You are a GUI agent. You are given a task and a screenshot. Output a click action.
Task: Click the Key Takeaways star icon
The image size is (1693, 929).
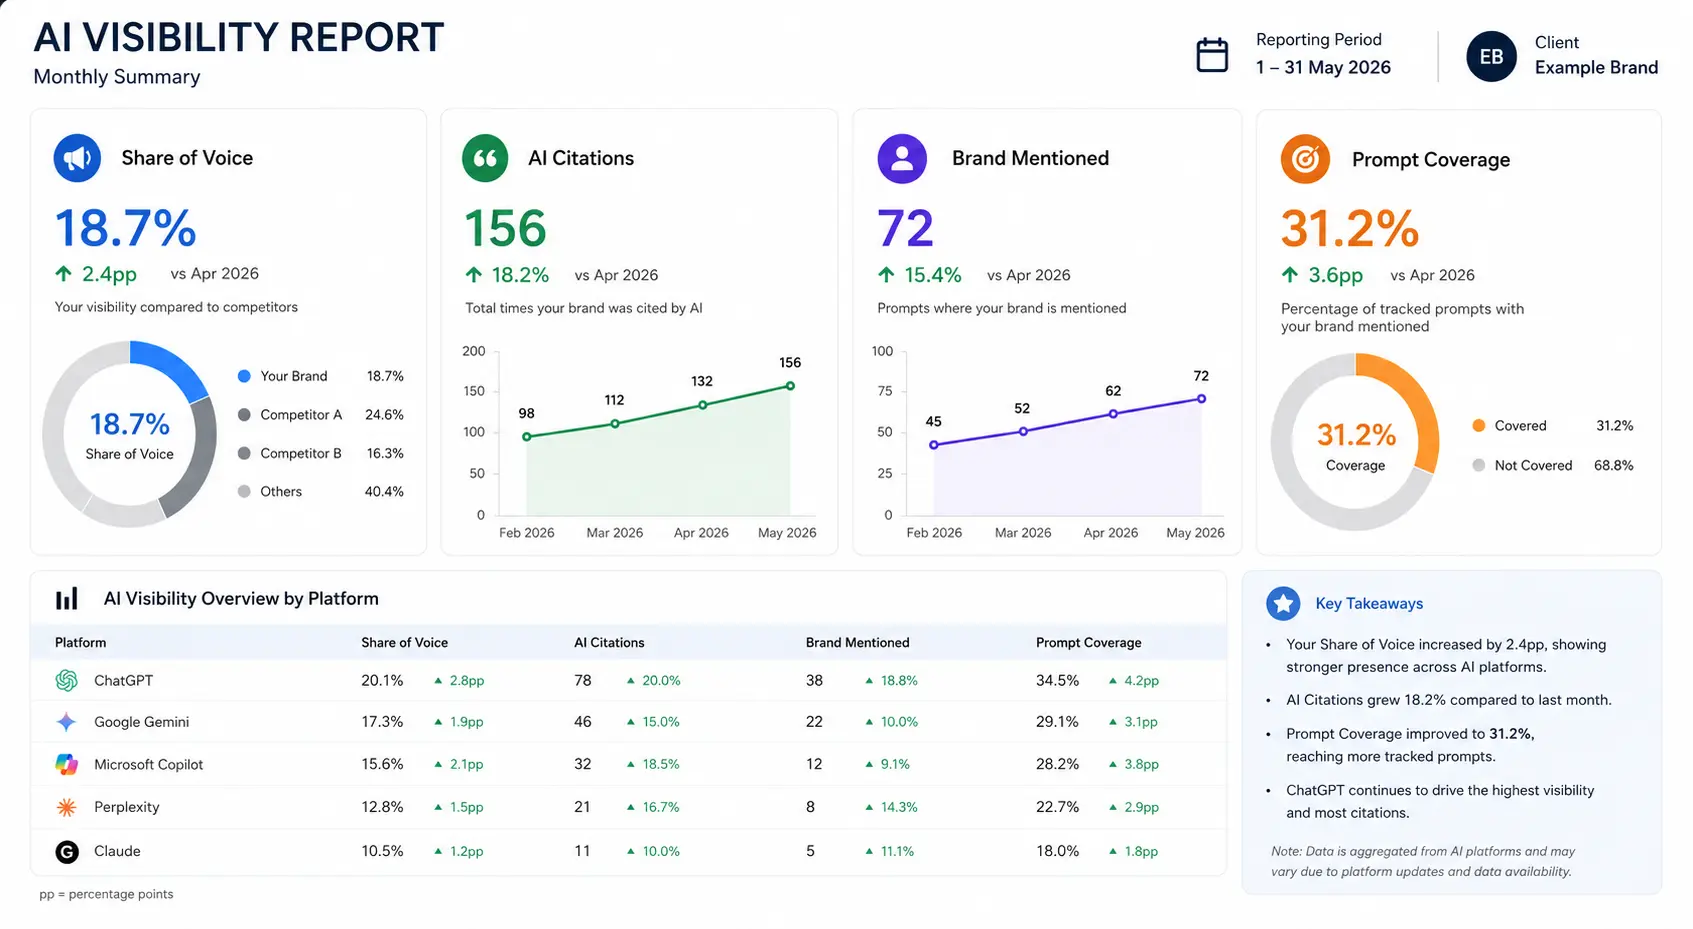coord(1283,603)
